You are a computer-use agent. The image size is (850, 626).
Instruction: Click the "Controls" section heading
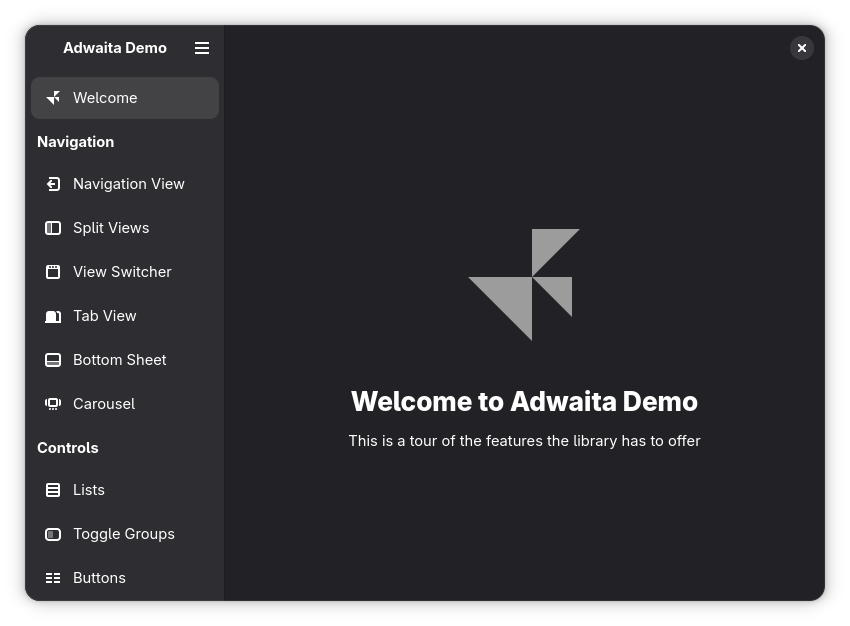[x=68, y=448]
